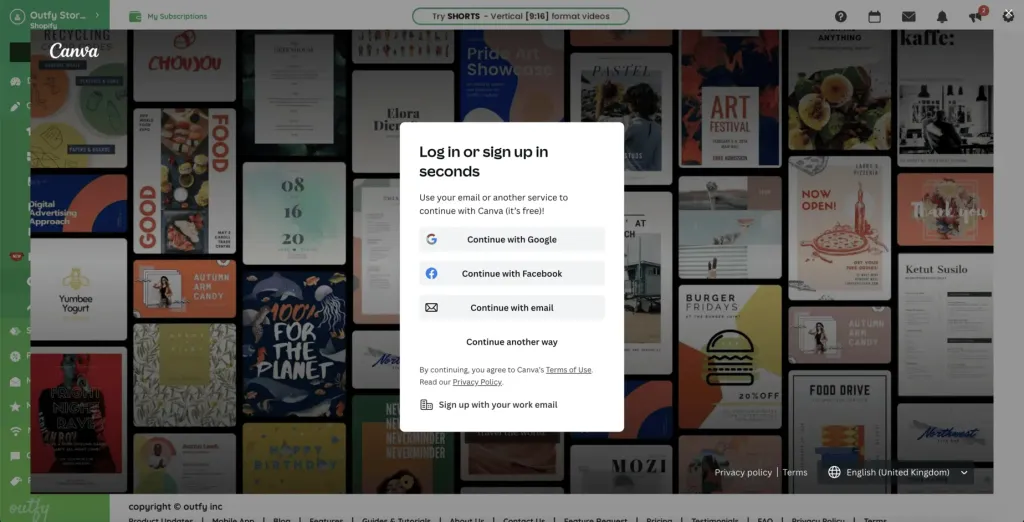This screenshot has width=1024, height=522.
Task: Open the calendar icon in top bar
Action: (874, 17)
